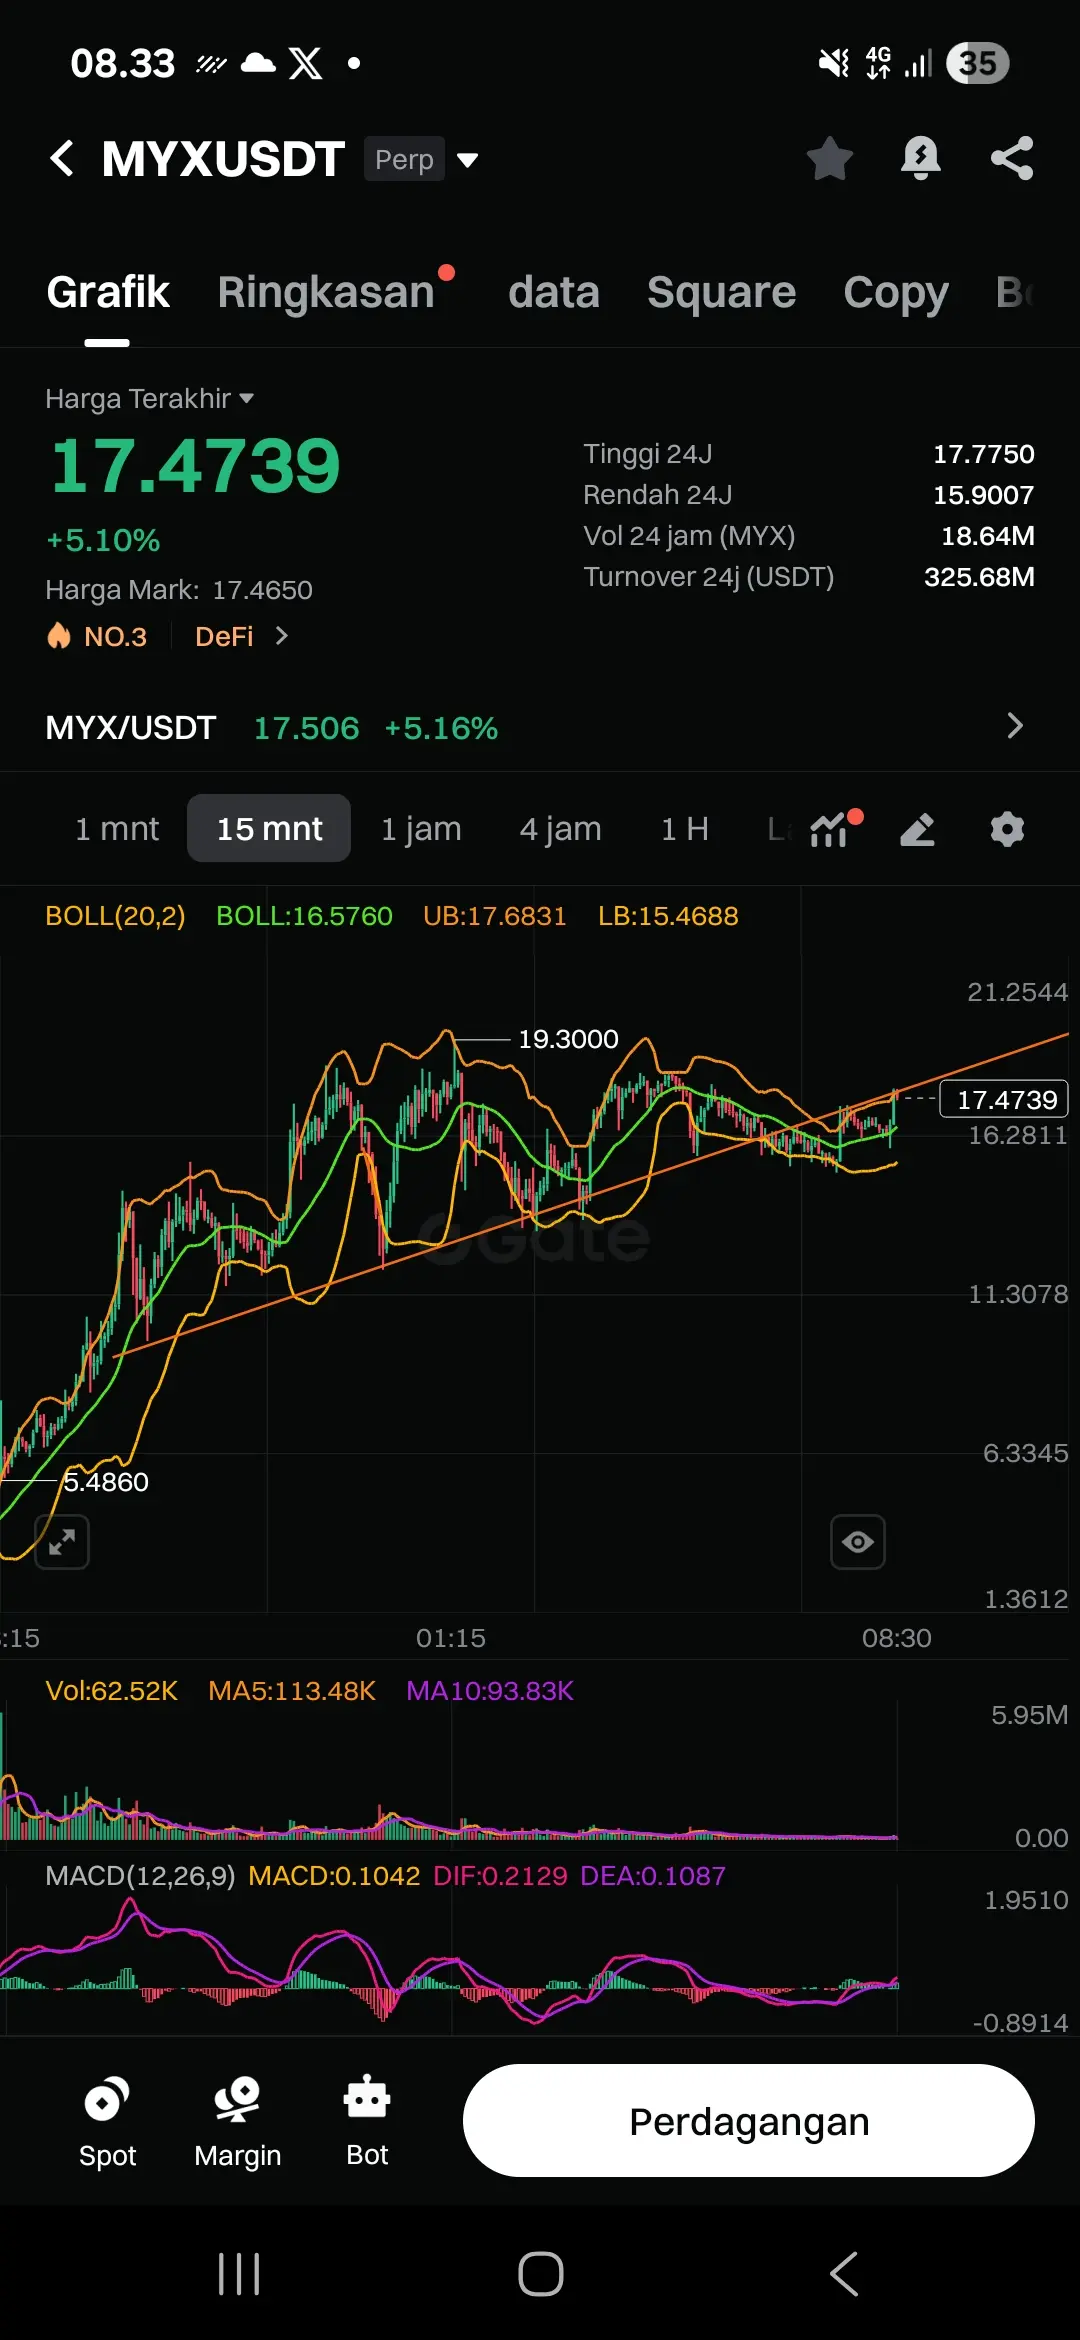Open Android recent apps button

tap(239, 2274)
